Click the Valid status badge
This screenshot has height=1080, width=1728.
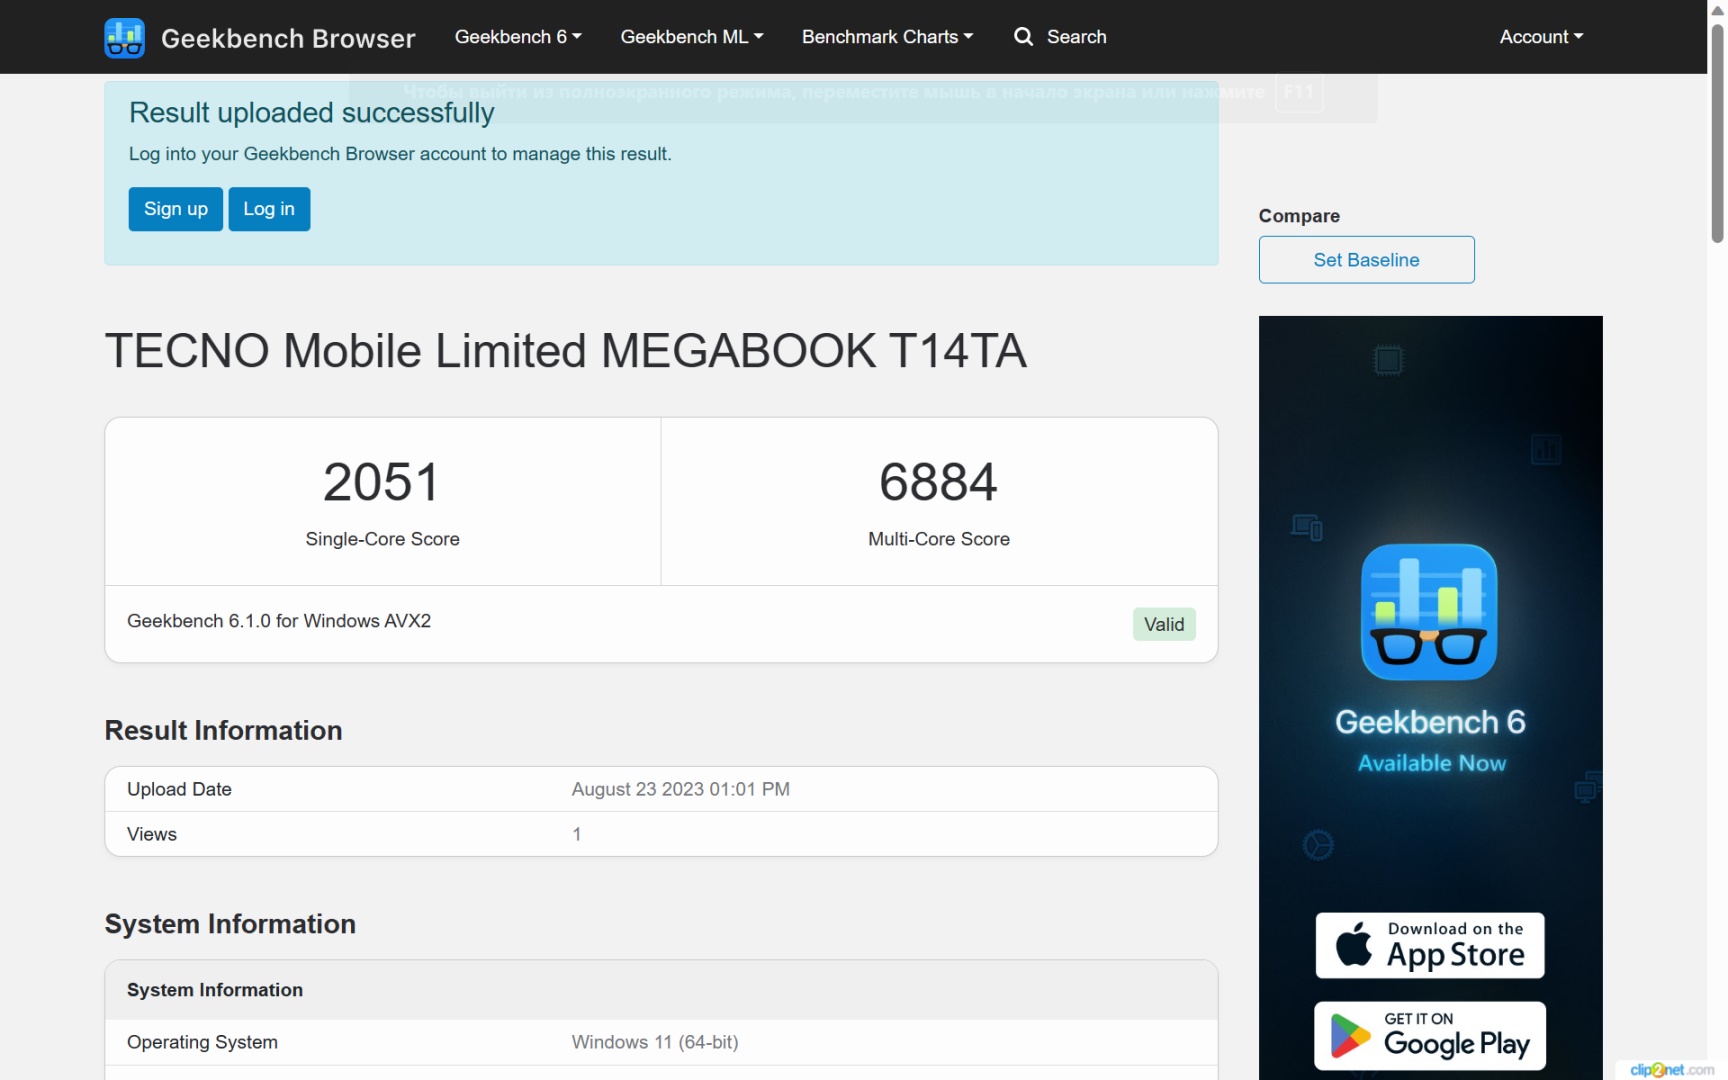point(1164,624)
